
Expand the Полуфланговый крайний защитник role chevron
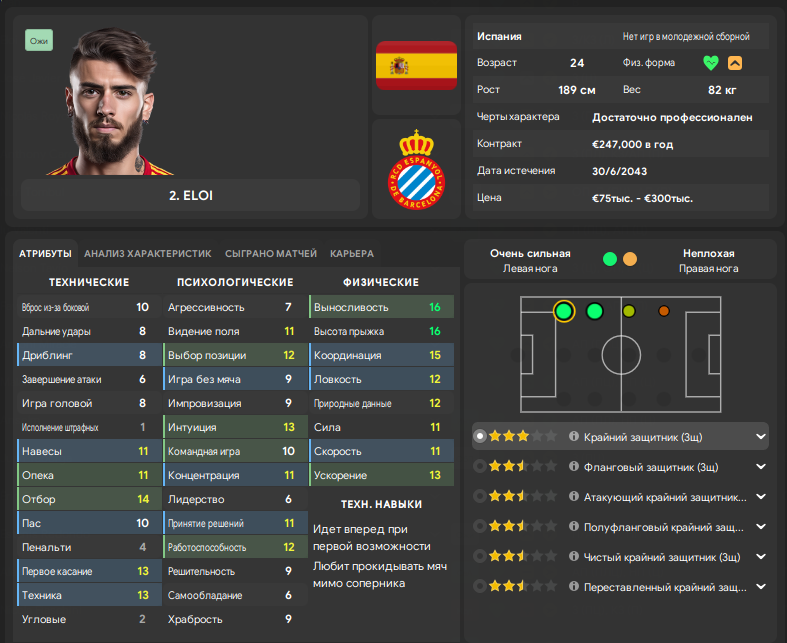pos(761,526)
